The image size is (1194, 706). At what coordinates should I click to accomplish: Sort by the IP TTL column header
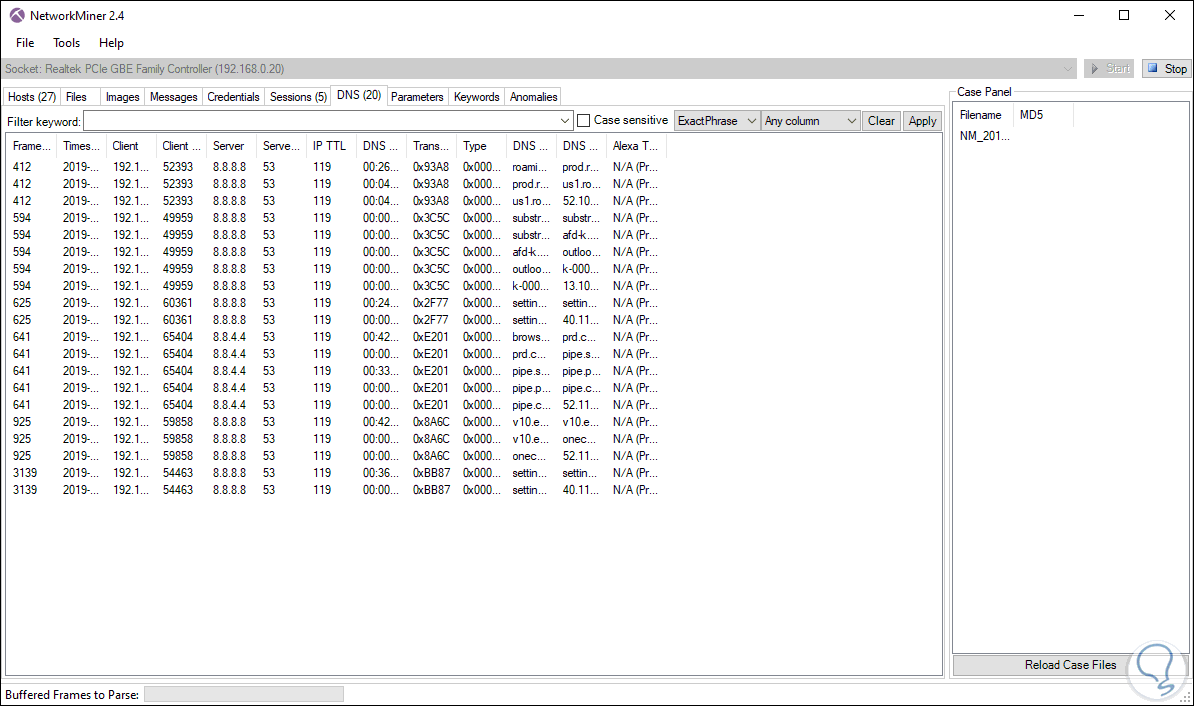pyautogui.click(x=329, y=145)
